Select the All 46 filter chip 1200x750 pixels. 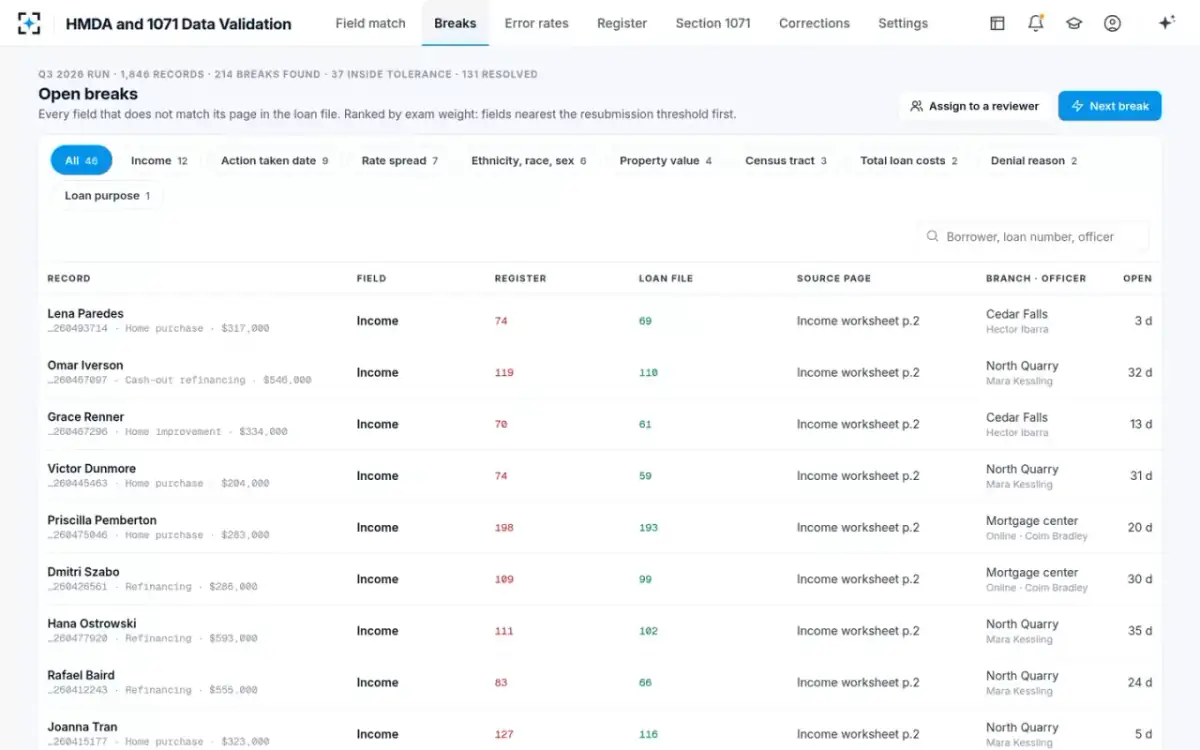(82, 161)
